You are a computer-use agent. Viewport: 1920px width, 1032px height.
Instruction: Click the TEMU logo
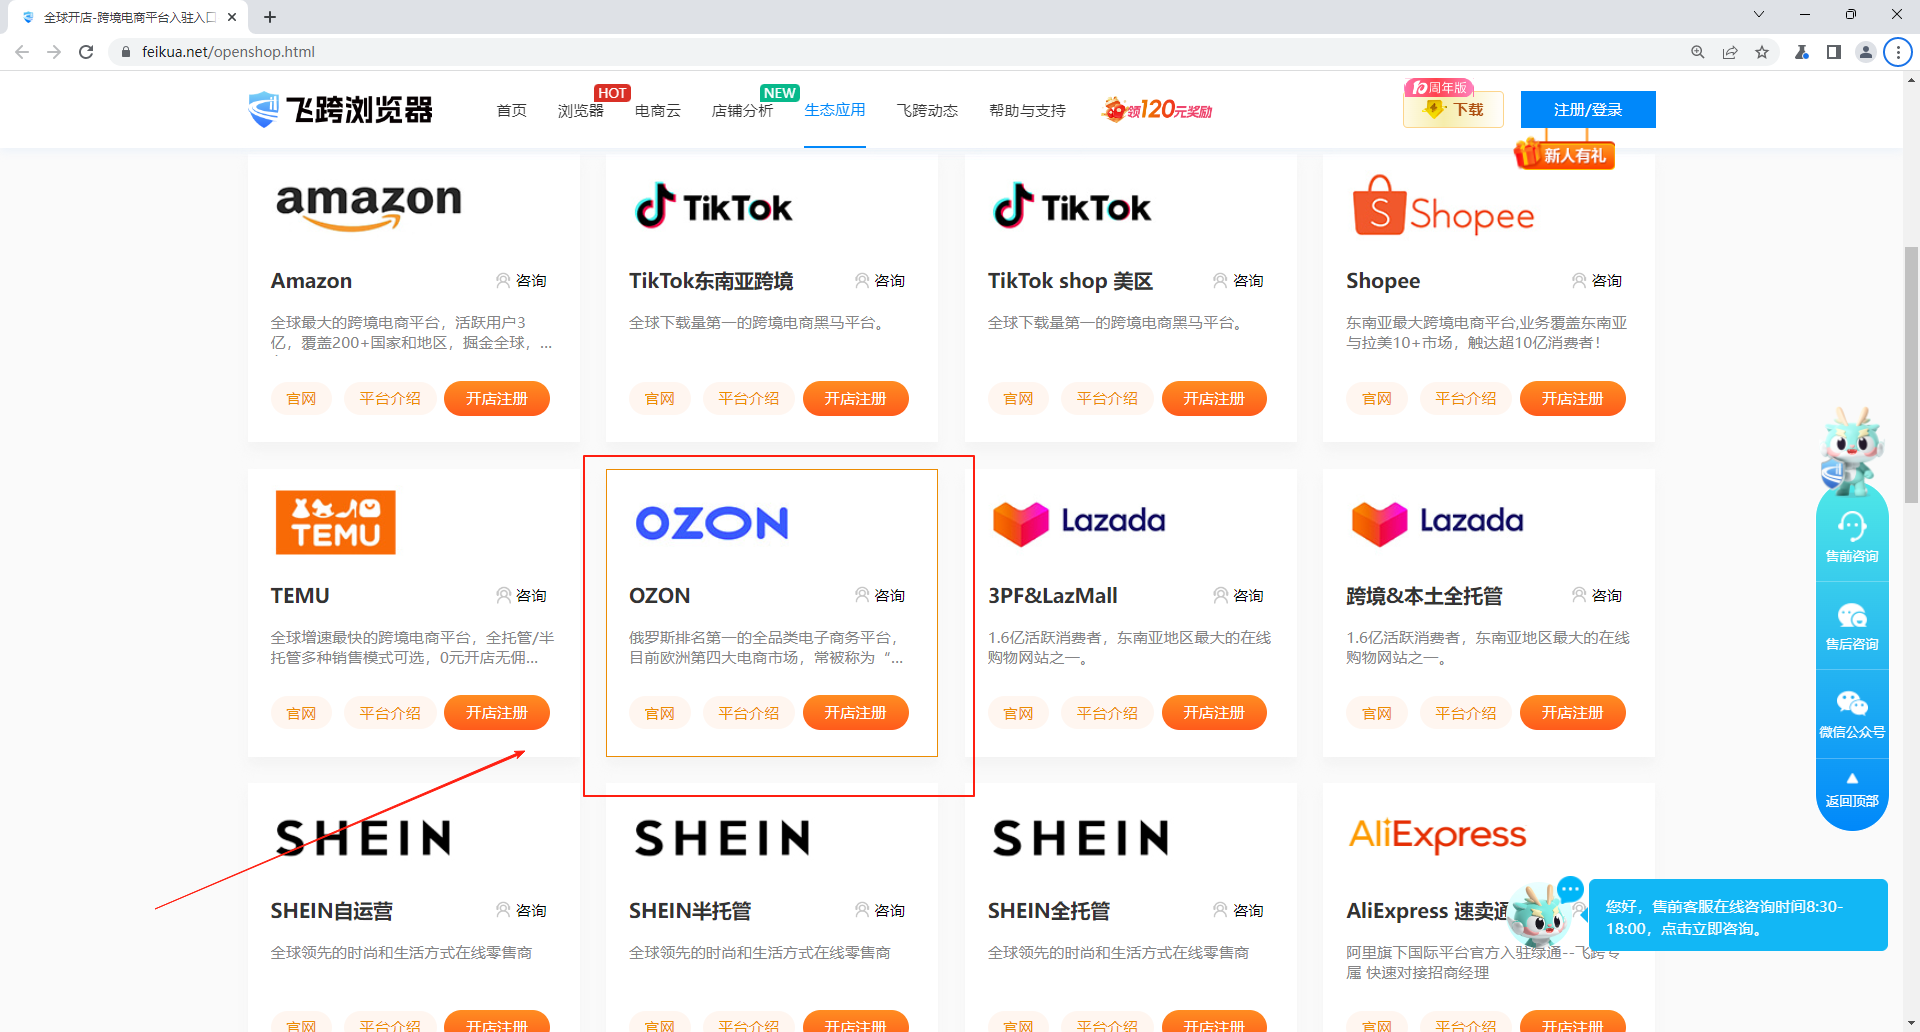[336, 522]
